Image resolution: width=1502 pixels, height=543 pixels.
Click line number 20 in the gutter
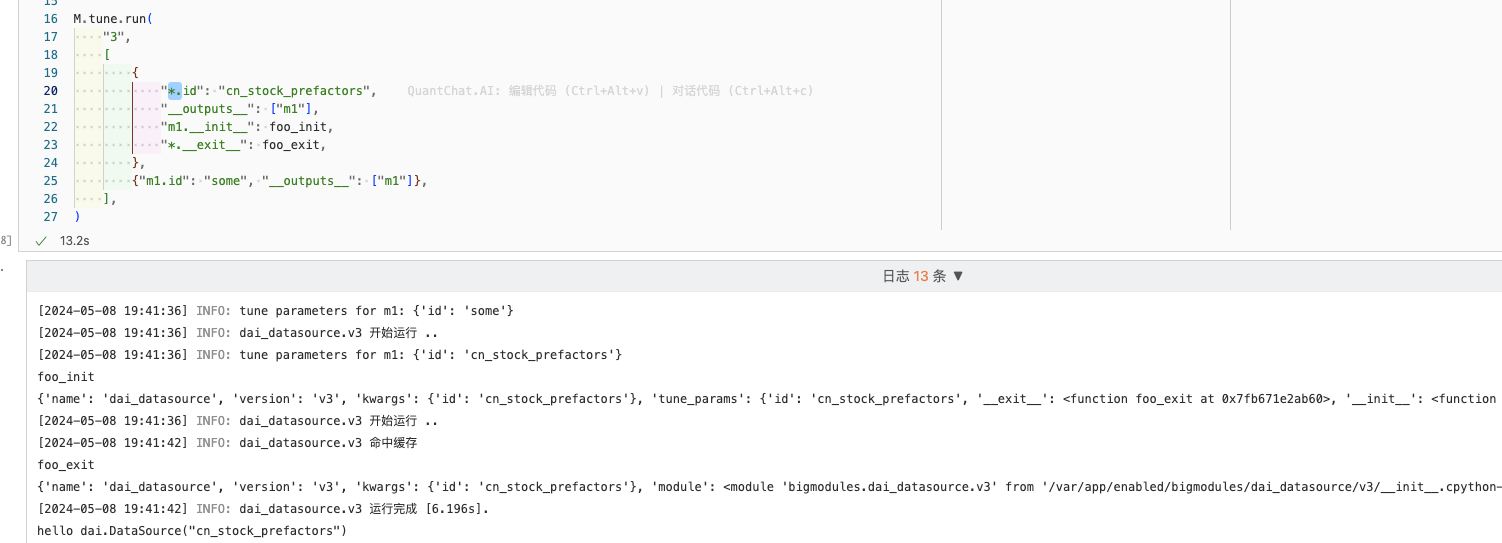pyautogui.click(x=51, y=91)
